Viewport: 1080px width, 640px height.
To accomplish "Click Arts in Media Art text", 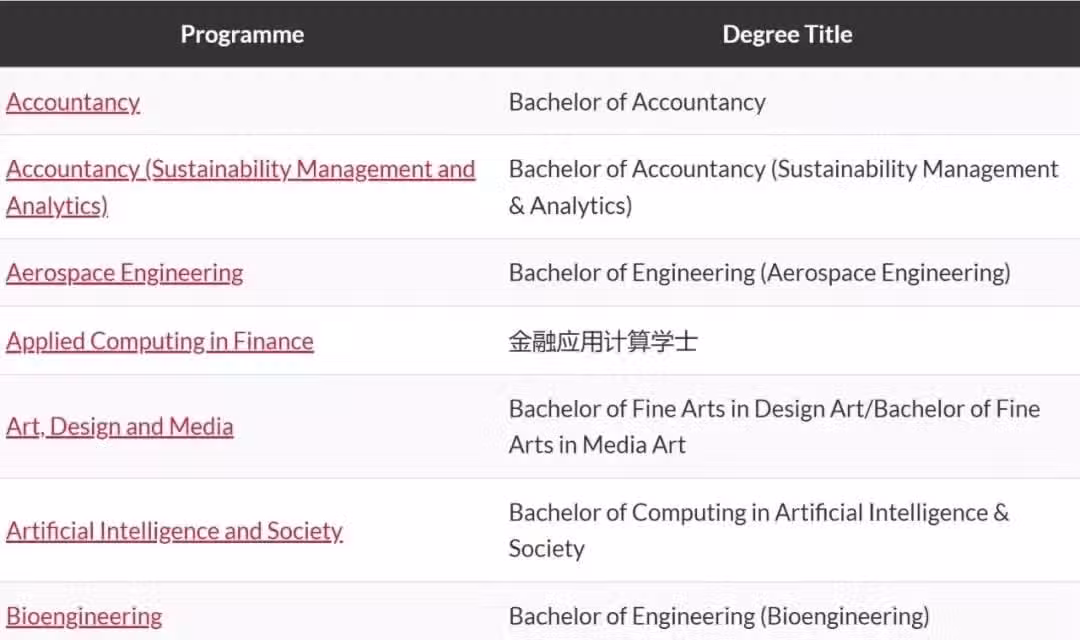I will pos(597,445).
